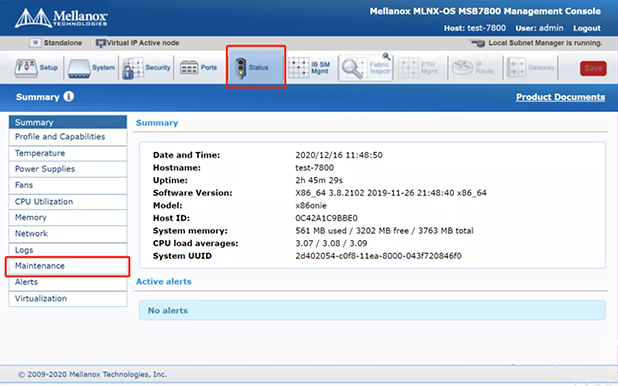
Task: Click the Mellanox copyright footer text
Action: (93, 375)
